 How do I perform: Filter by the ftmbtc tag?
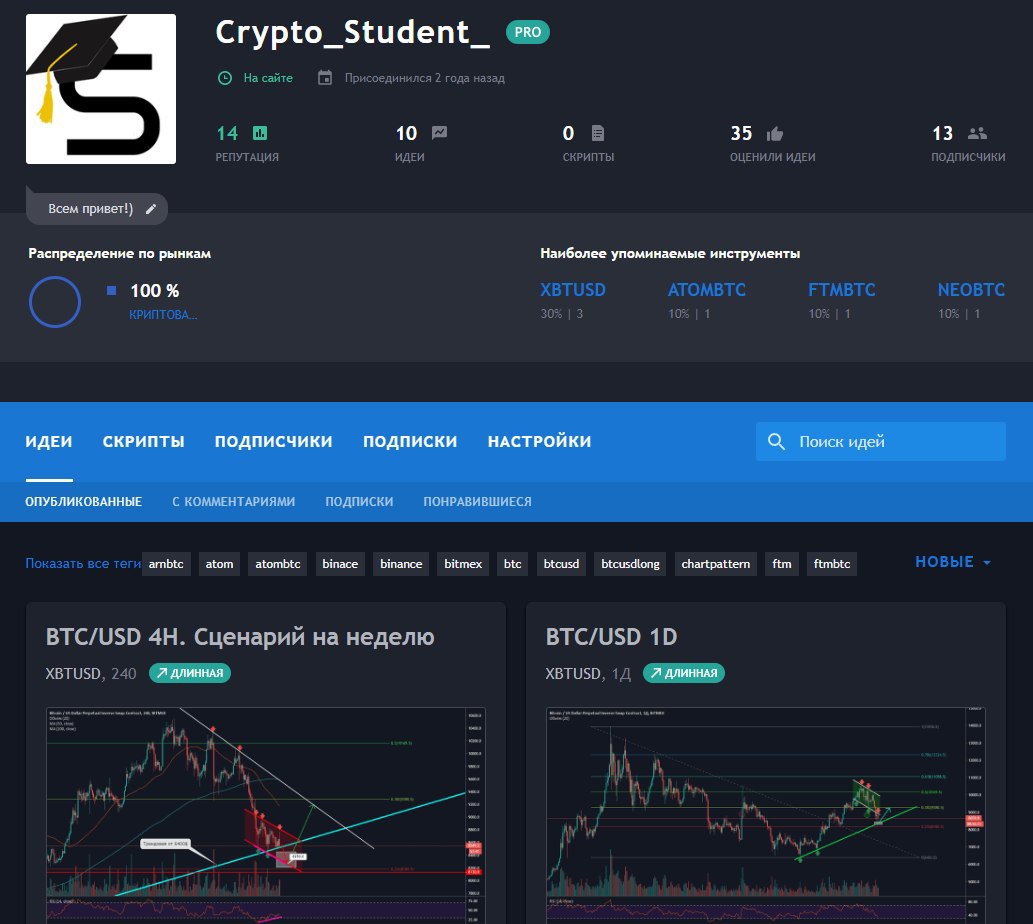point(832,564)
